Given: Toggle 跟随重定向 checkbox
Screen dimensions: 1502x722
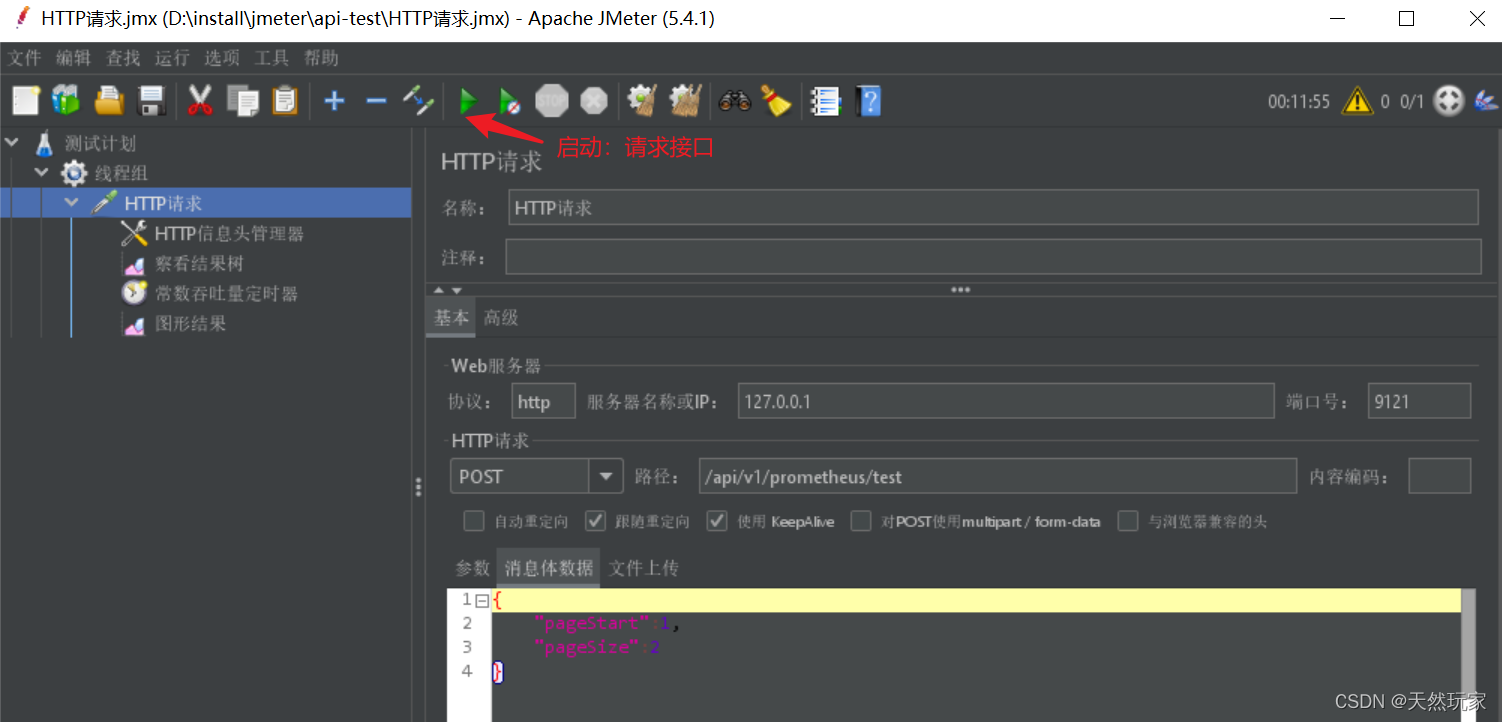Looking at the screenshot, I should [x=595, y=521].
